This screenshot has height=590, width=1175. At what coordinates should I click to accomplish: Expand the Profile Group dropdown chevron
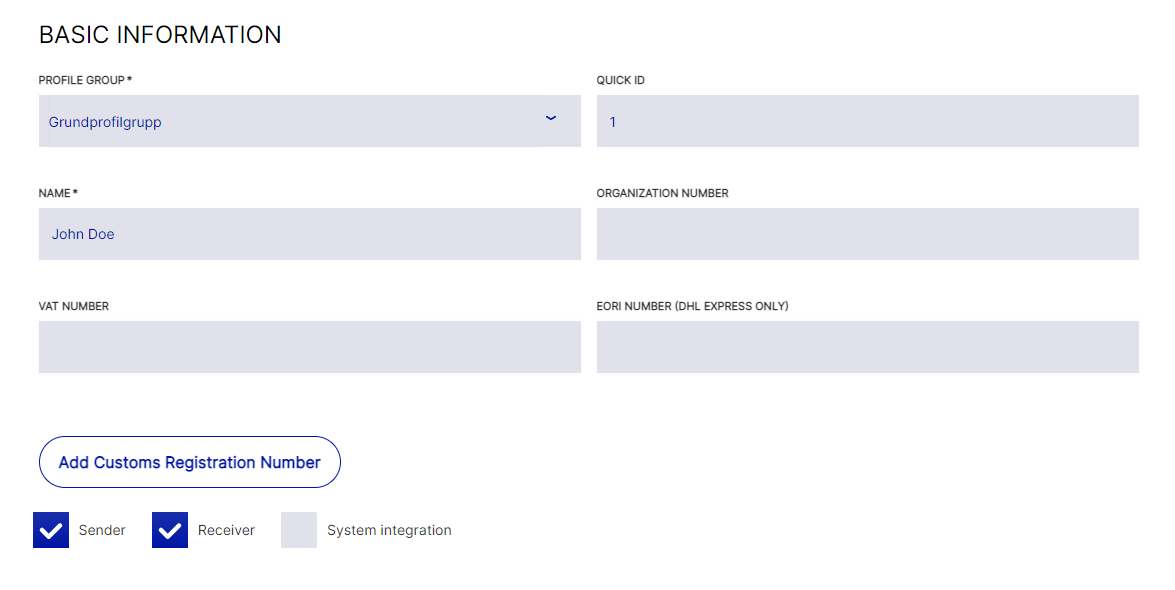click(x=551, y=119)
